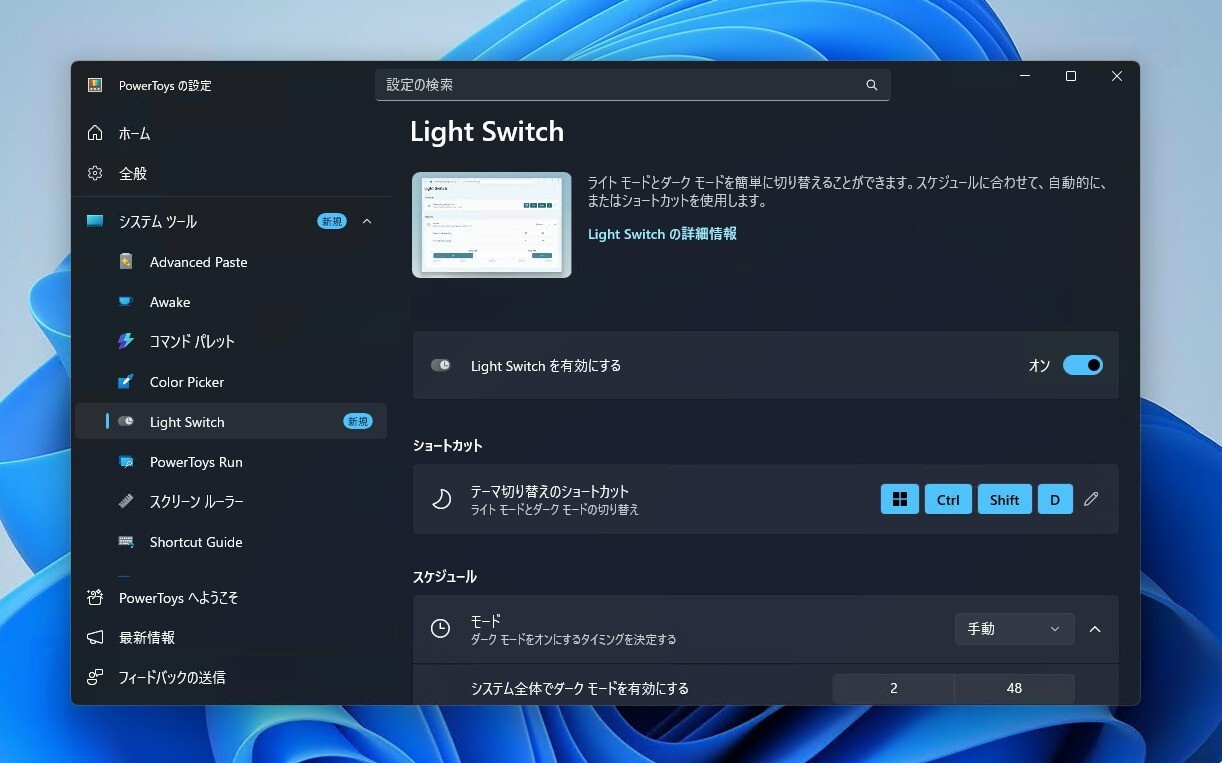
Task: Click the スケジュール section heading
Action: pos(444,576)
